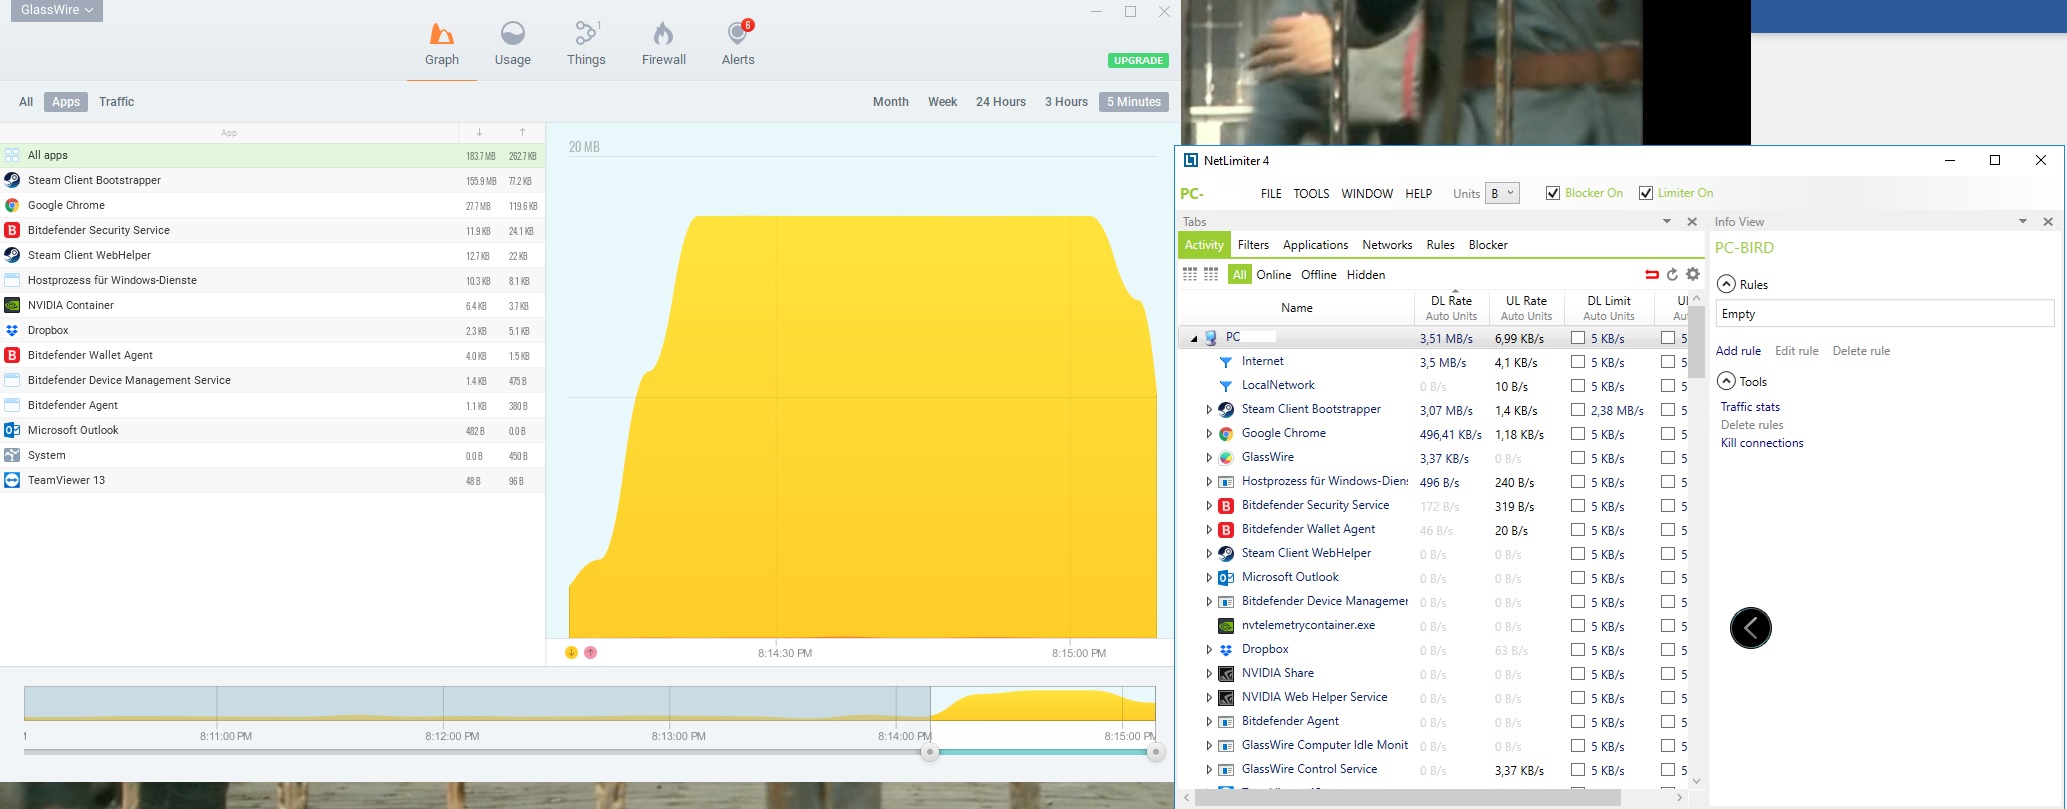Image resolution: width=2067 pixels, height=809 pixels.
Task: Sort GlassWire apps by the download arrow column
Action: click(x=479, y=132)
